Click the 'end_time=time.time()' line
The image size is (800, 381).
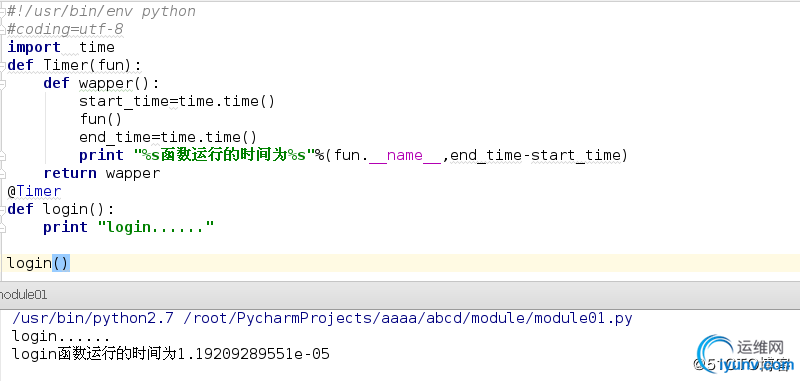[168, 137]
